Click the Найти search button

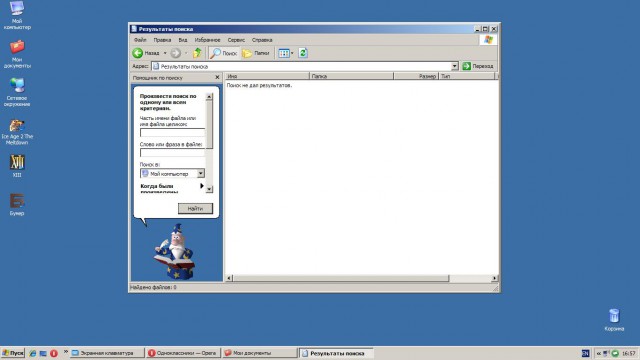(195, 209)
